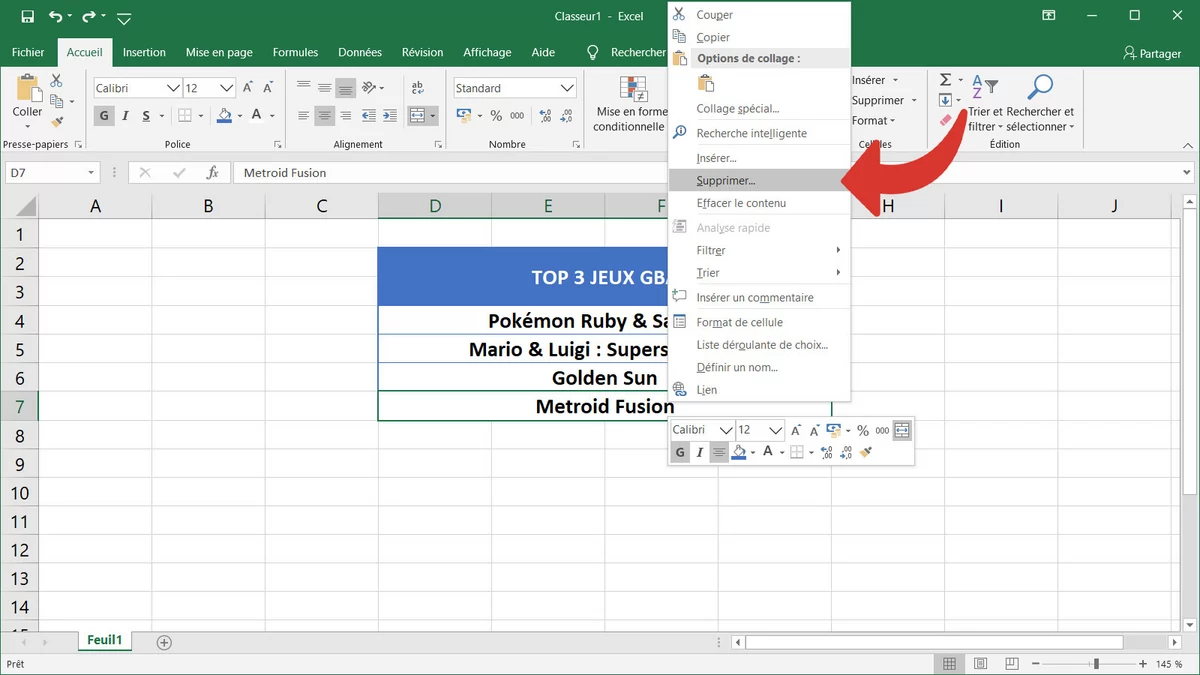1200x675 pixels.
Task: Click the orientation icon in Alignement group
Action: 369,88
